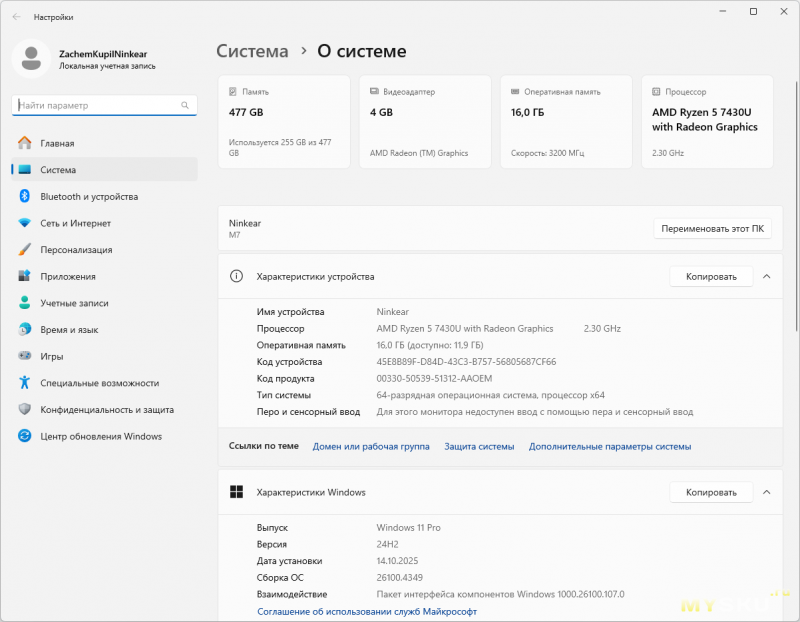This screenshot has width=800, height=622.
Task: Click the search magnifier icon
Action: click(185, 105)
